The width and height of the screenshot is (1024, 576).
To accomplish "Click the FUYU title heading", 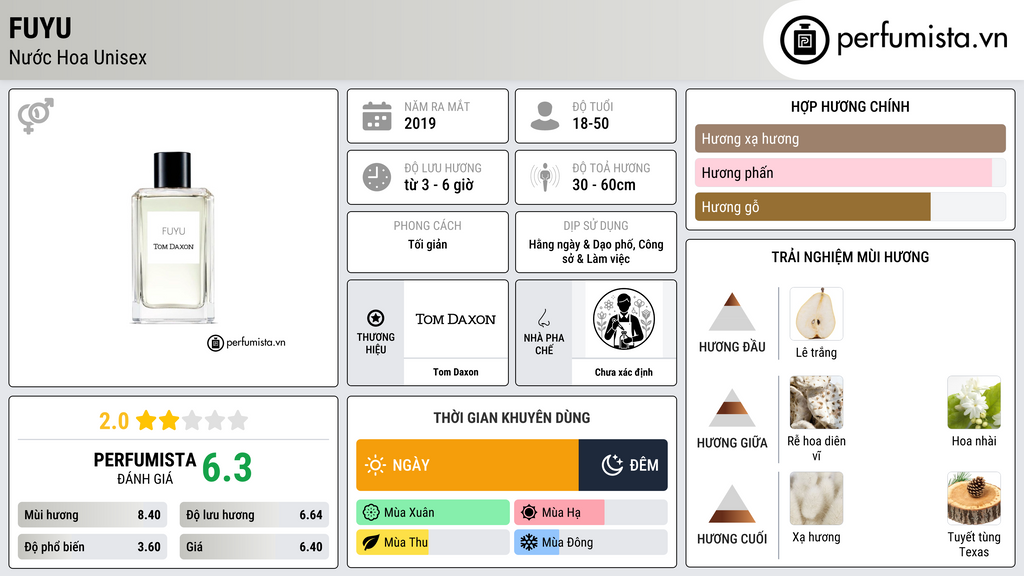I will (x=40, y=28).
